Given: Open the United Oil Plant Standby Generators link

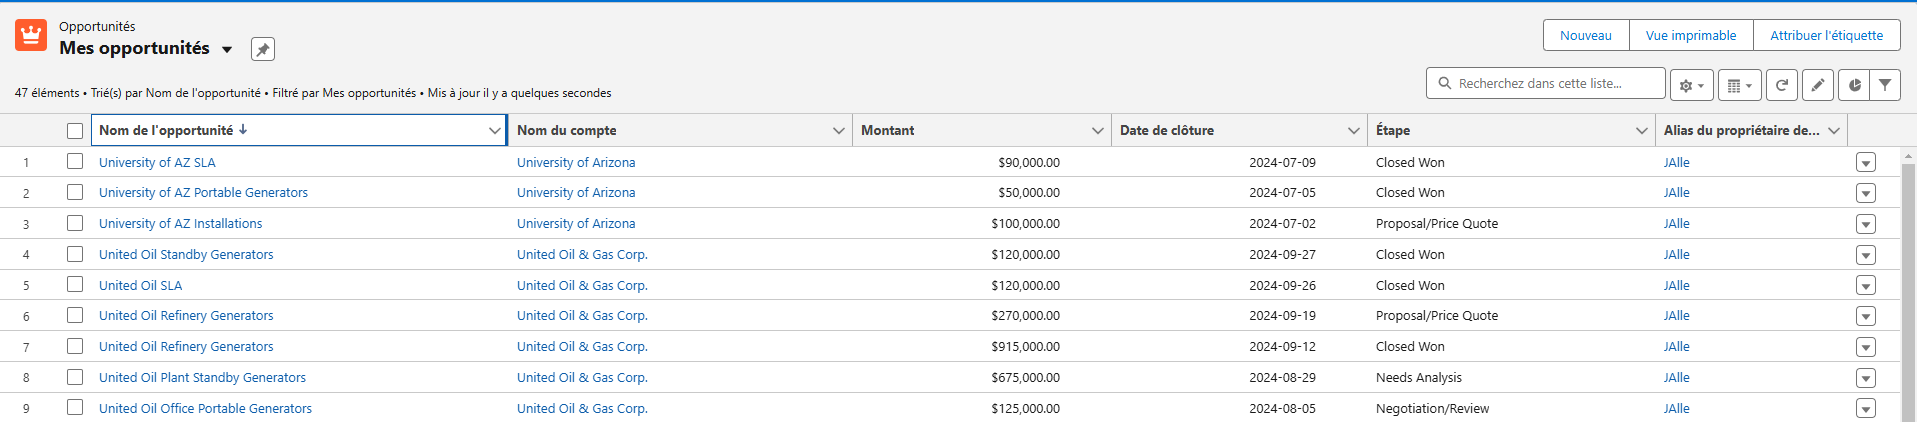Looking at the screenshot, I should coord(202,378).
